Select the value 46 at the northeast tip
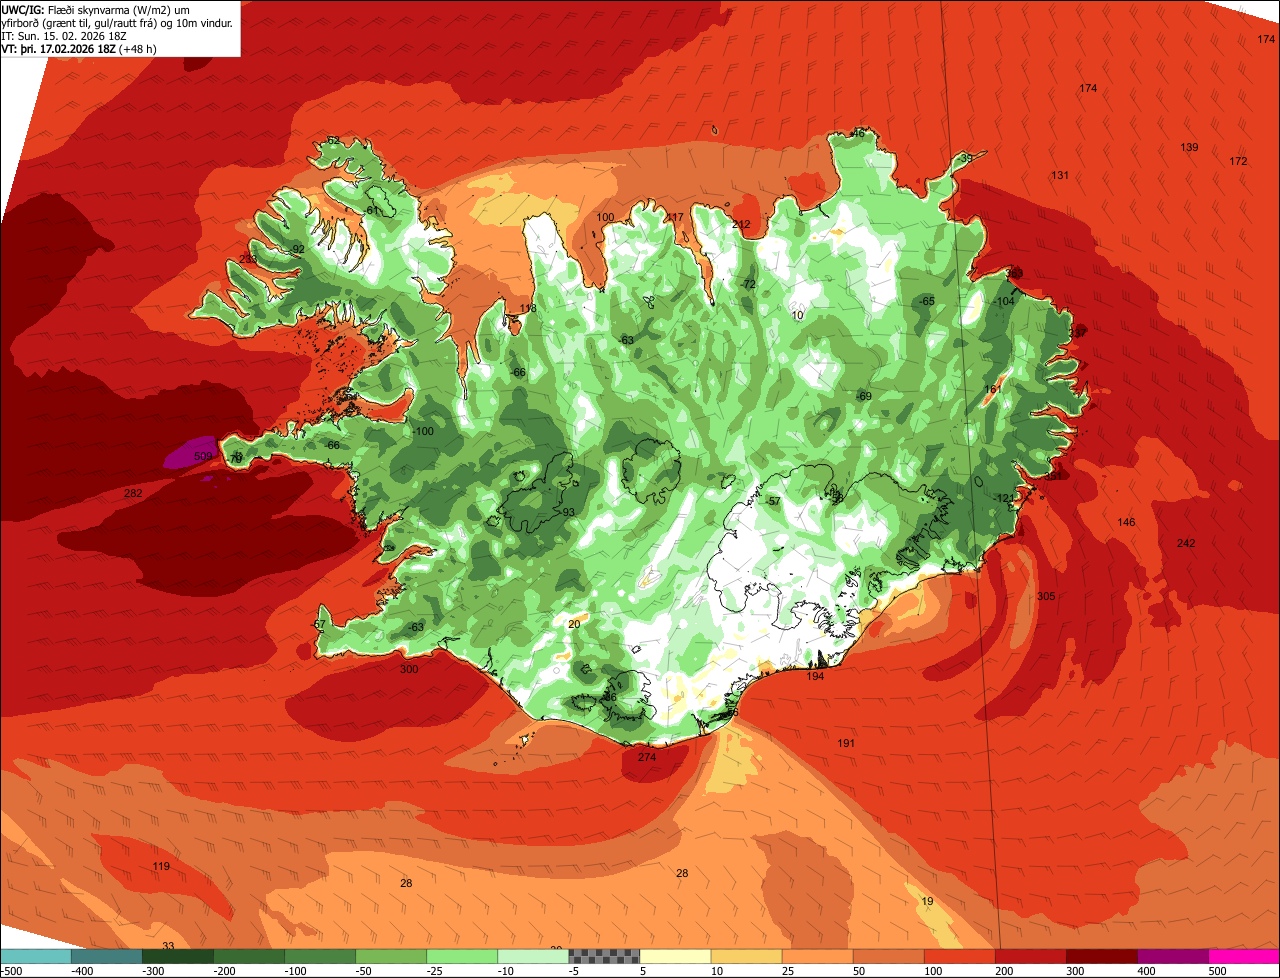The width and height of the screenshot is (1280, 978). point(858,134)
